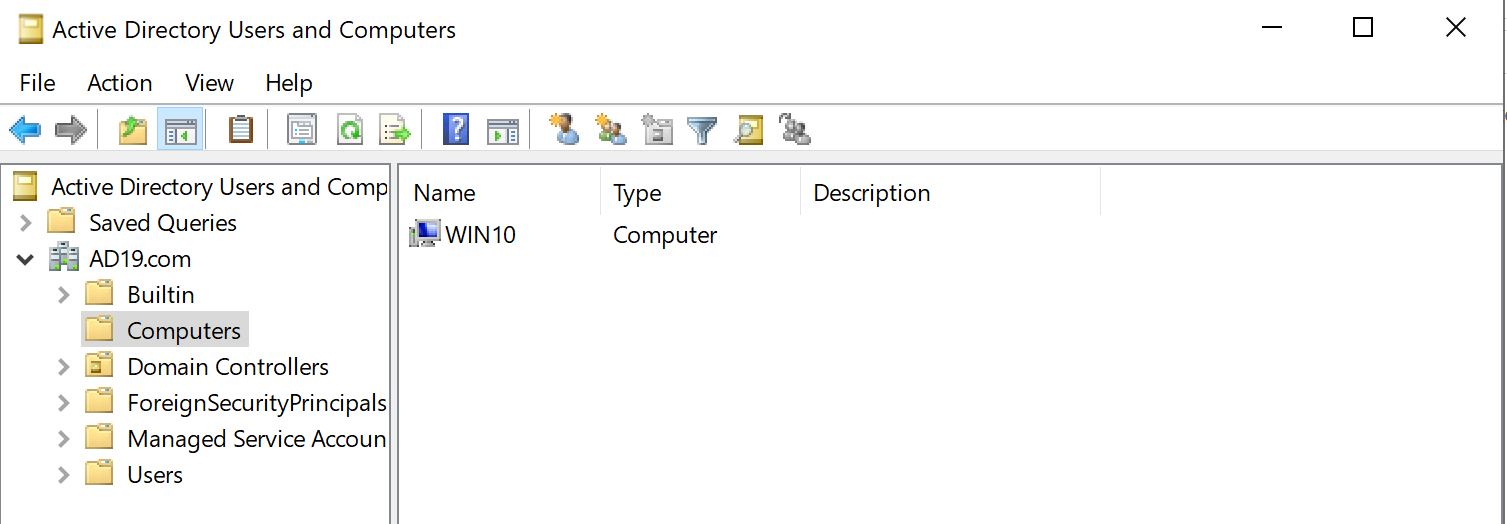Click the app icon in the title bar
This screenshot has width=1507, height=524.
pyautogui.click(x=31, y=29)
